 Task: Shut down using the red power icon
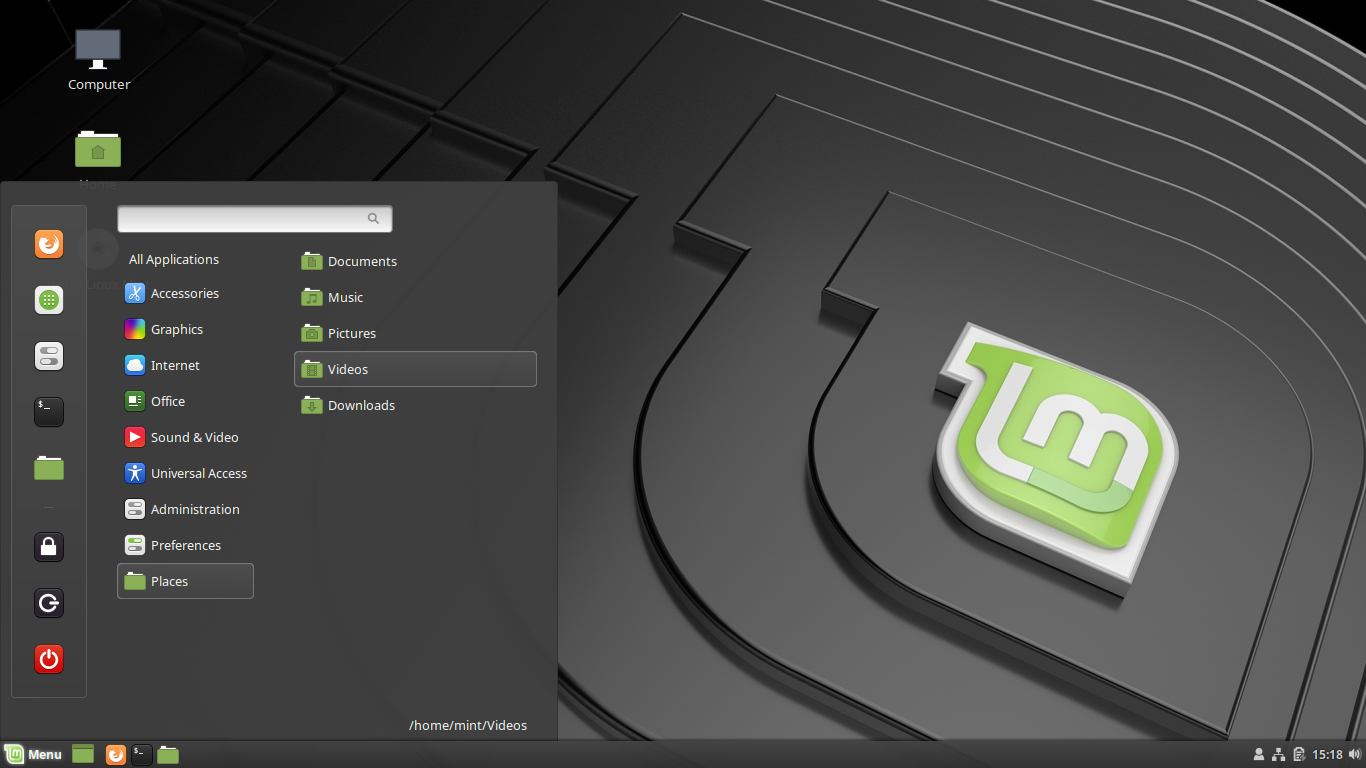[48, 658]
